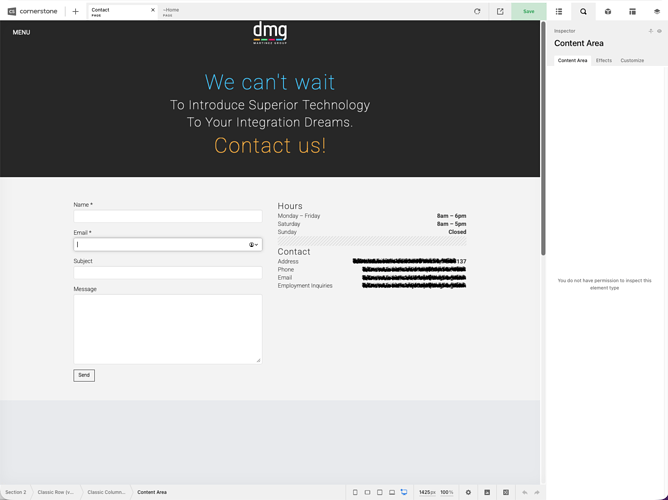Close the Contact page tab
The image size is (668, 500).
pyautogui.click(x=153, y=10)
